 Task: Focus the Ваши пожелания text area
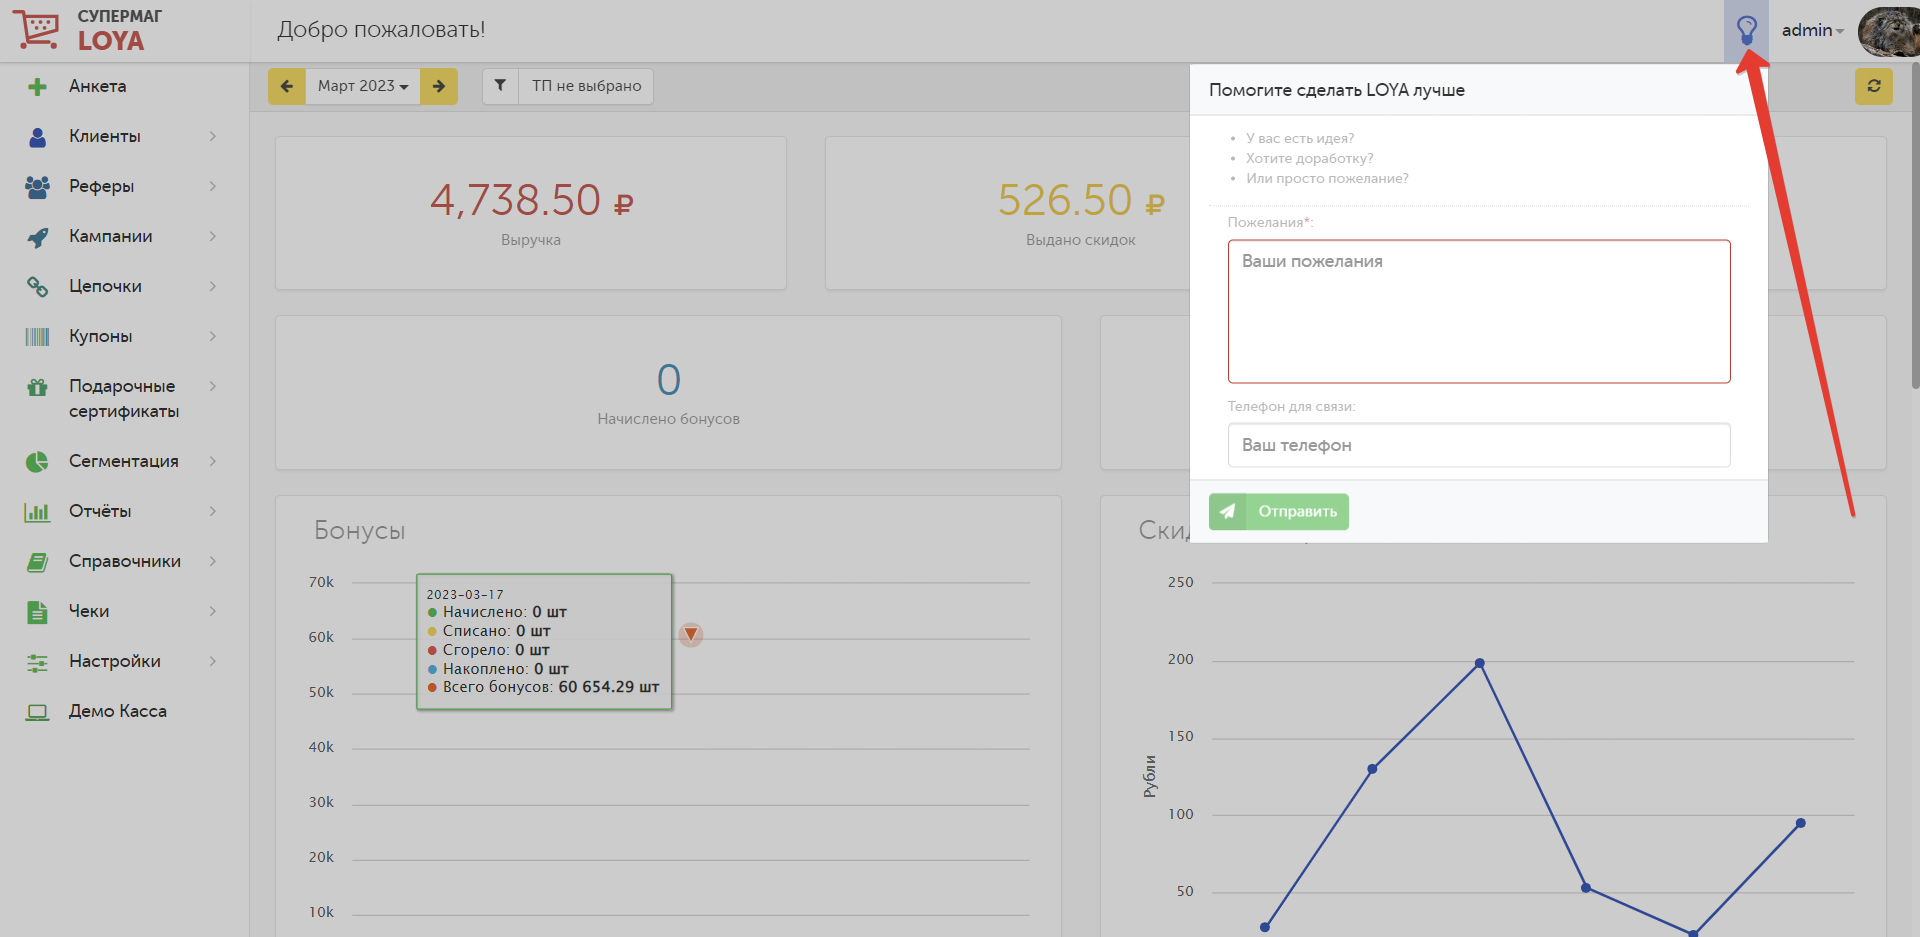point(1479,311)
